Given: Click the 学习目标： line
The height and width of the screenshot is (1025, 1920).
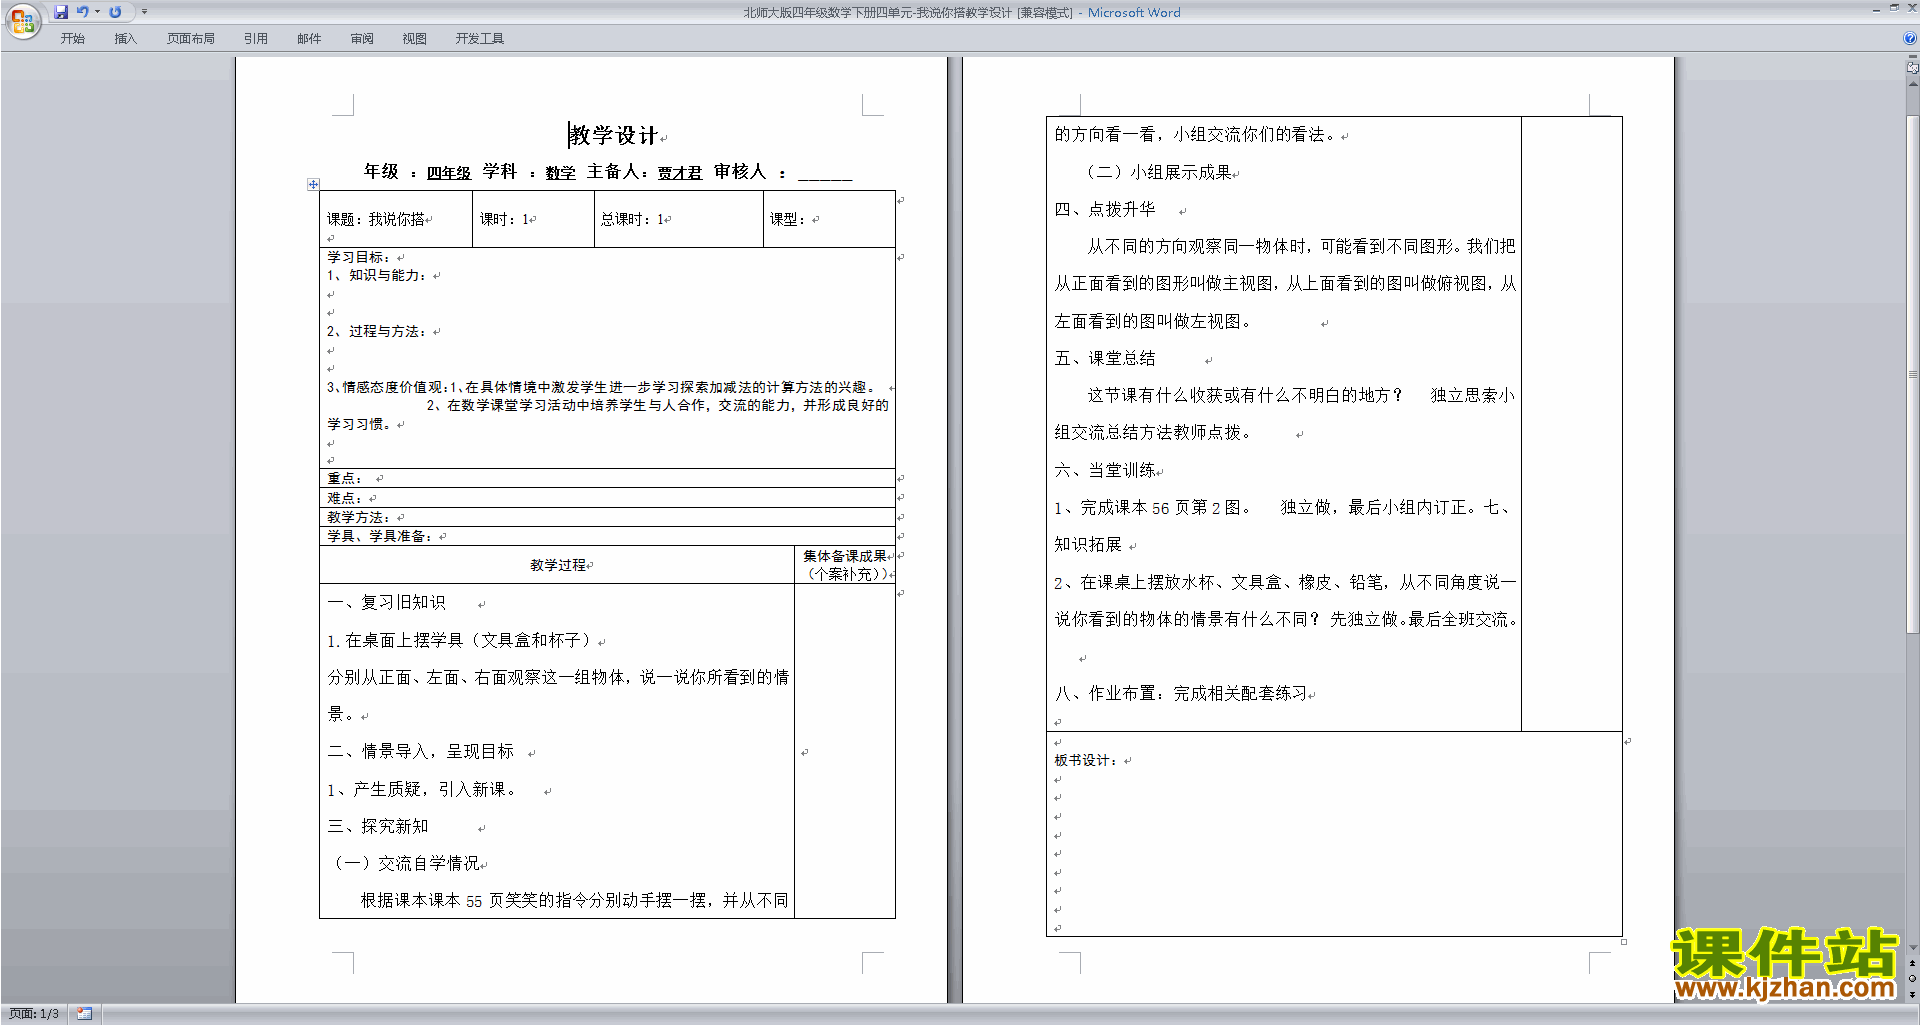Looking at the screenshot, I should pyautogui.click(x=358, y=257).
